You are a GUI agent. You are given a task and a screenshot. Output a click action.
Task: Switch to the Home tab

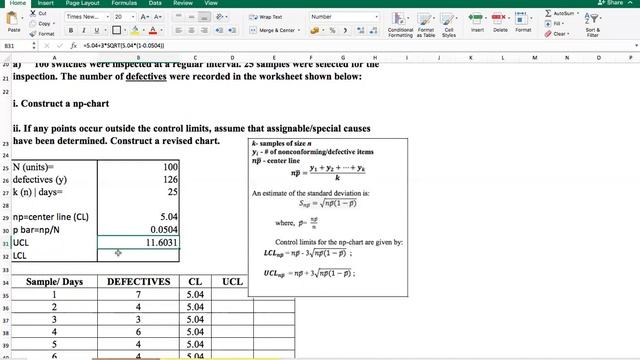(x=18, y=3)
